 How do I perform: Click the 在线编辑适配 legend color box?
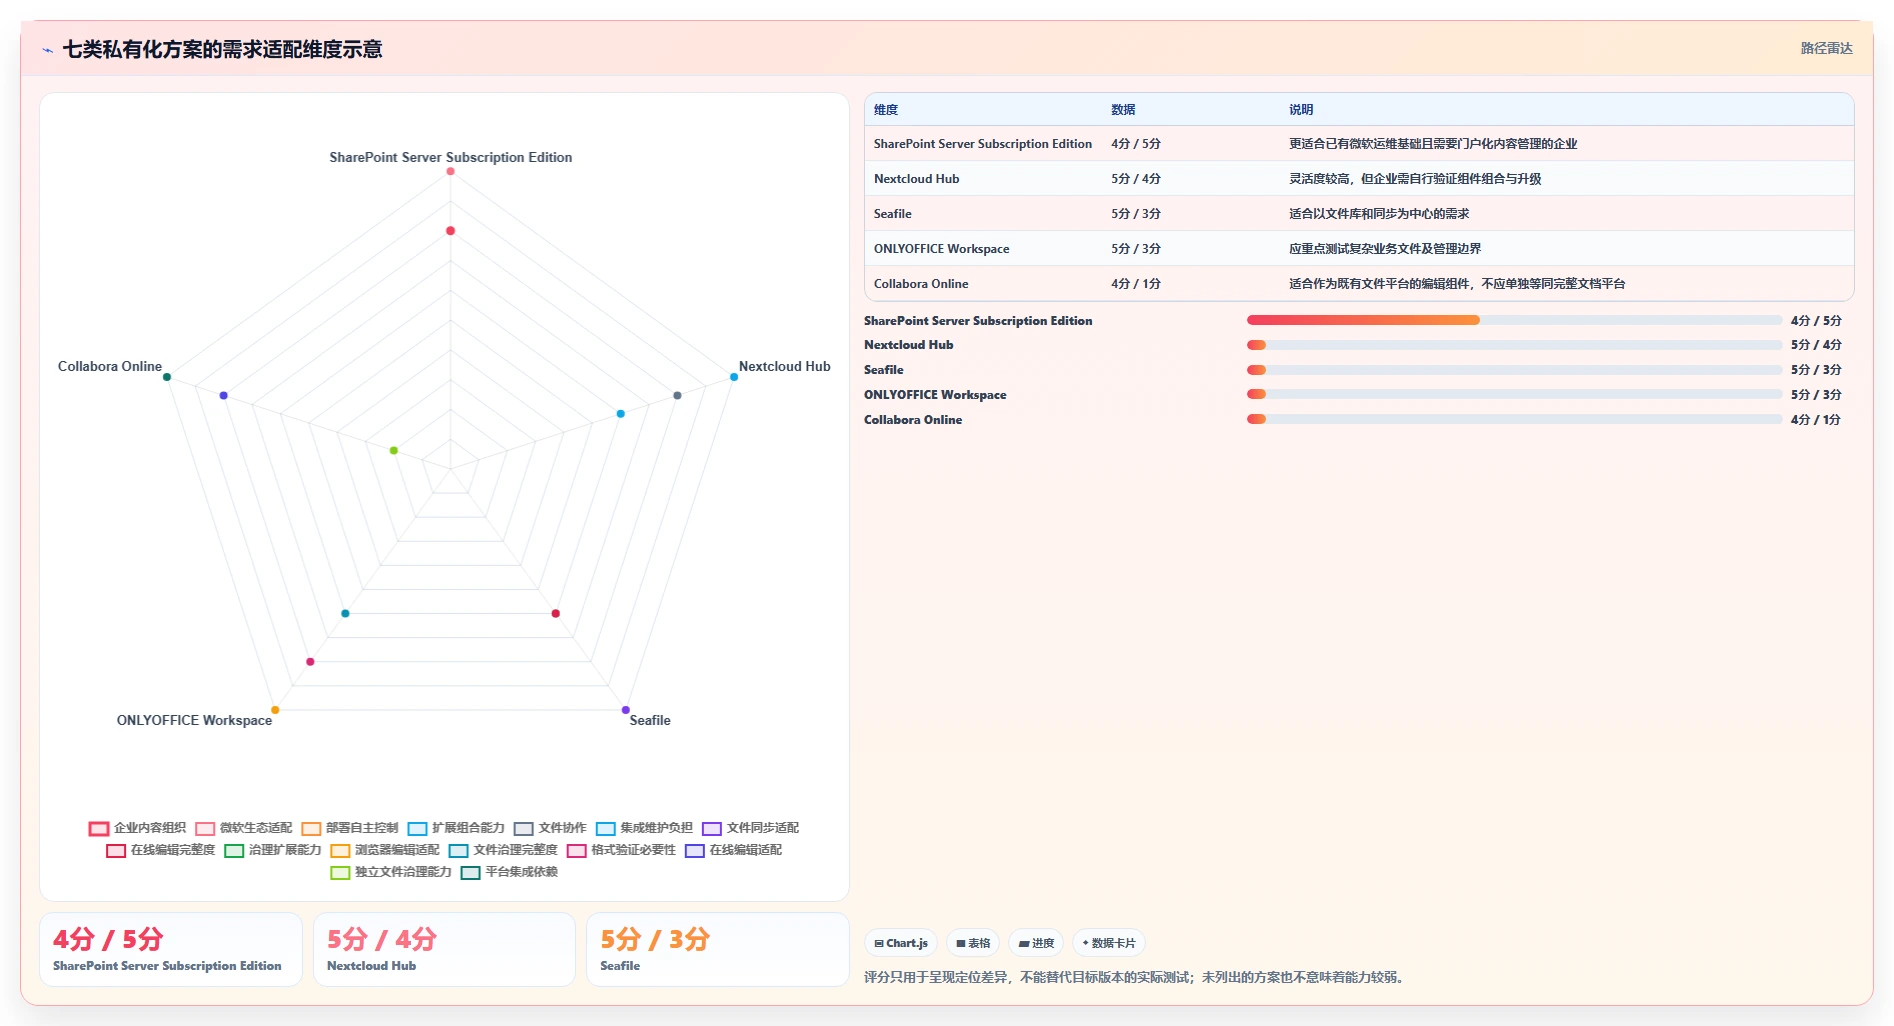click(695, 851)
